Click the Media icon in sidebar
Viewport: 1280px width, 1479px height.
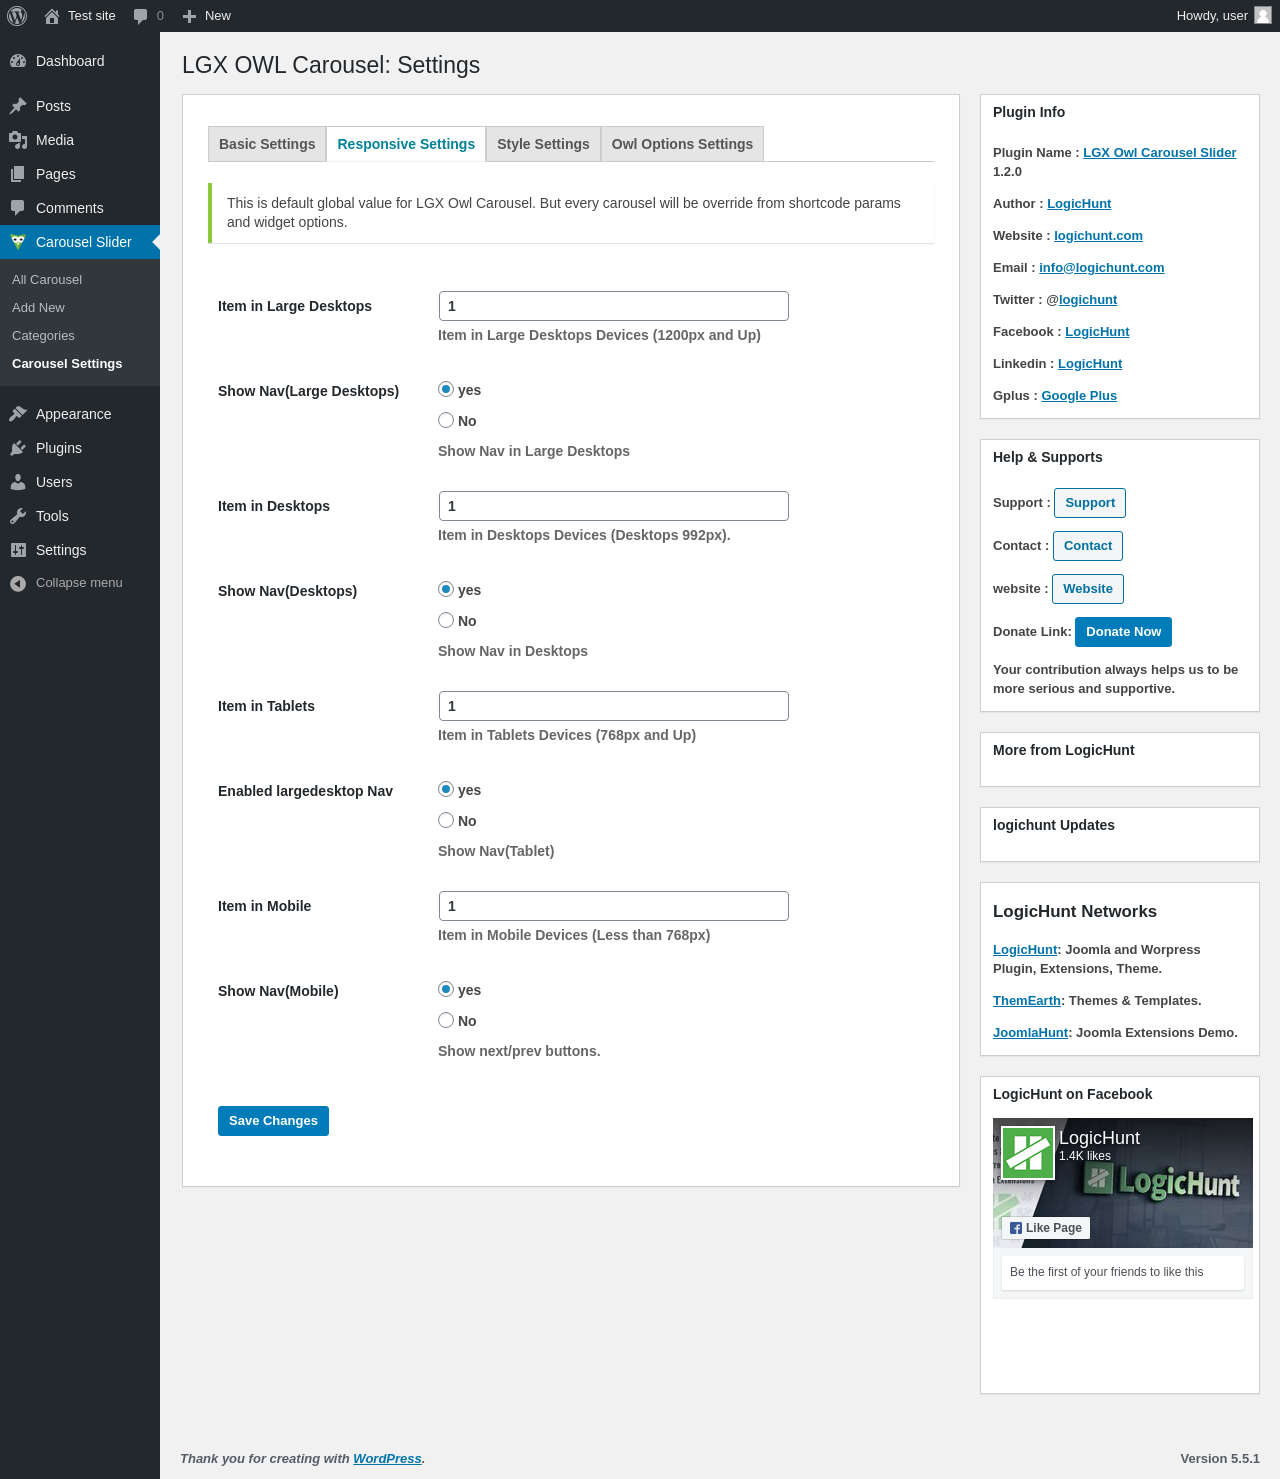[x=18, y=140]
